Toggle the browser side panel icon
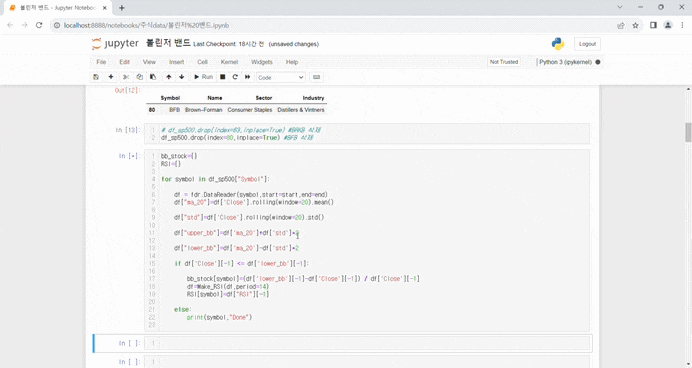This screenshot has width=692, height=368. (x=654, y=25)
